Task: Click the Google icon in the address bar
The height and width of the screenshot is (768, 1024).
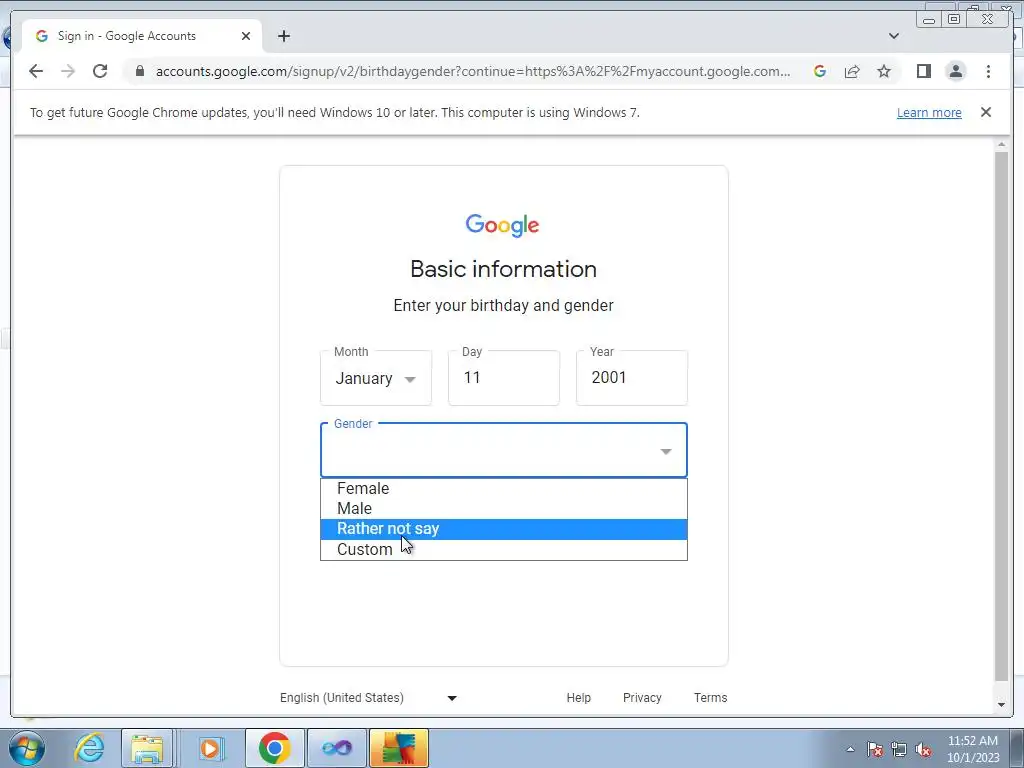Action: (820, 71)
